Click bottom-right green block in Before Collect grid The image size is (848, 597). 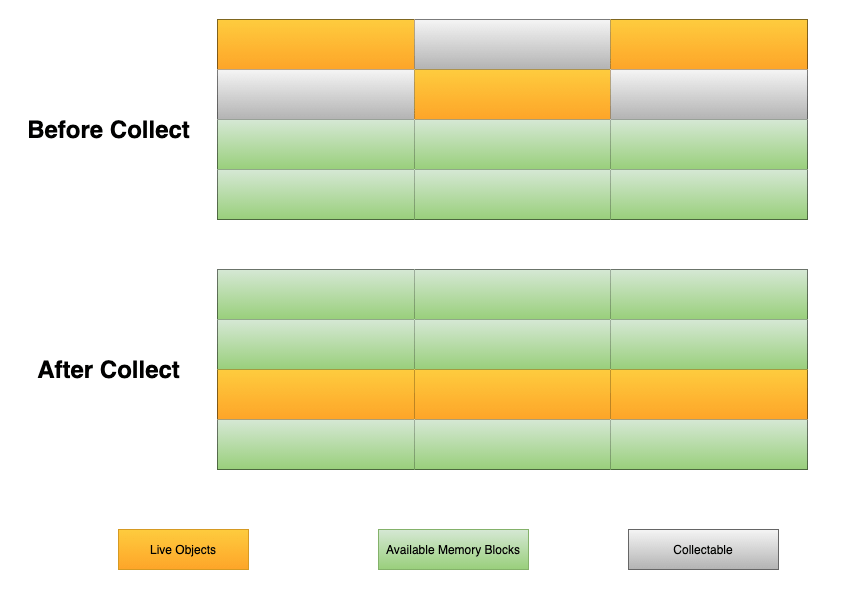click(708, 194)
